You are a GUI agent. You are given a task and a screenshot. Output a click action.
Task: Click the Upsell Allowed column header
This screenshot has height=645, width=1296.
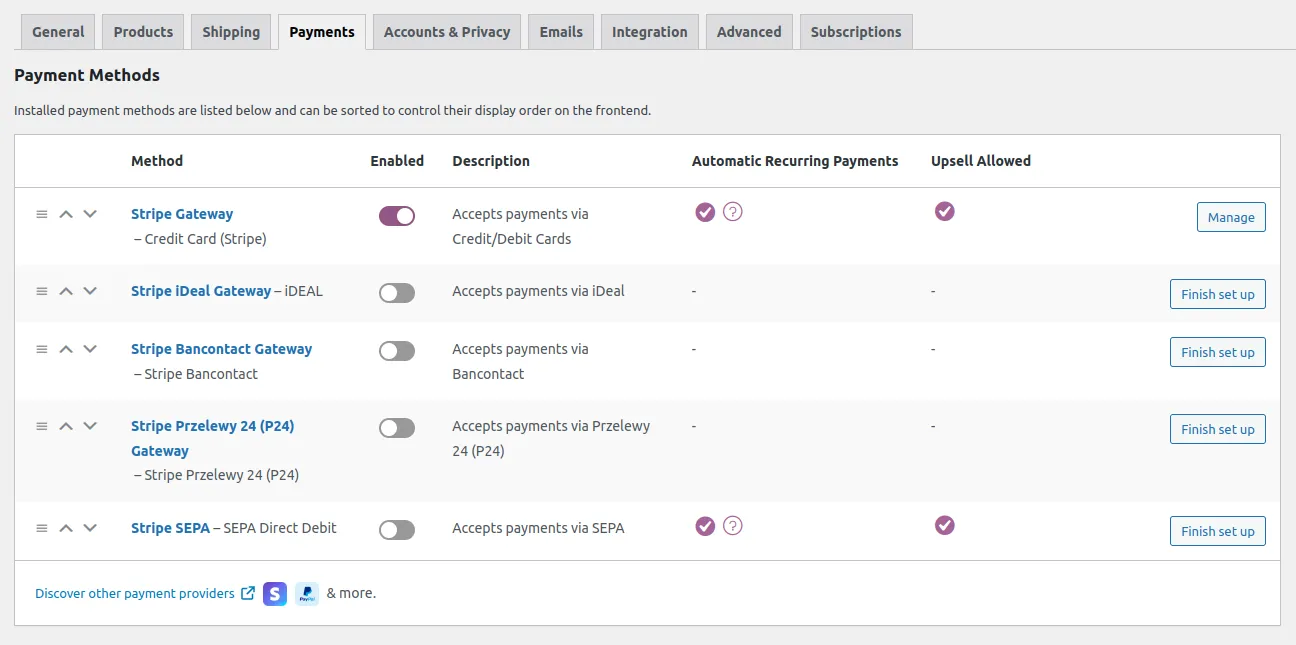[x=981, y=161]
